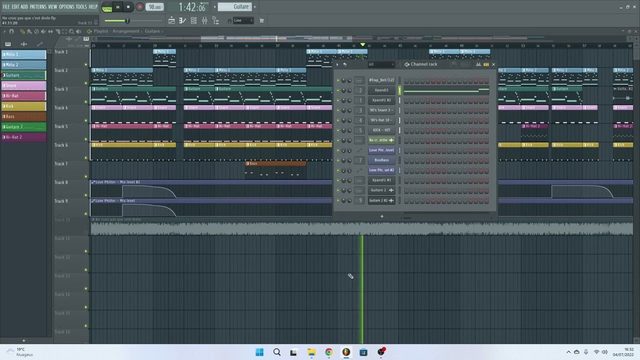Screen dimensions: 640x360
Task: Open Channel rack options arrow menu
Action: (x=337, y=64)
